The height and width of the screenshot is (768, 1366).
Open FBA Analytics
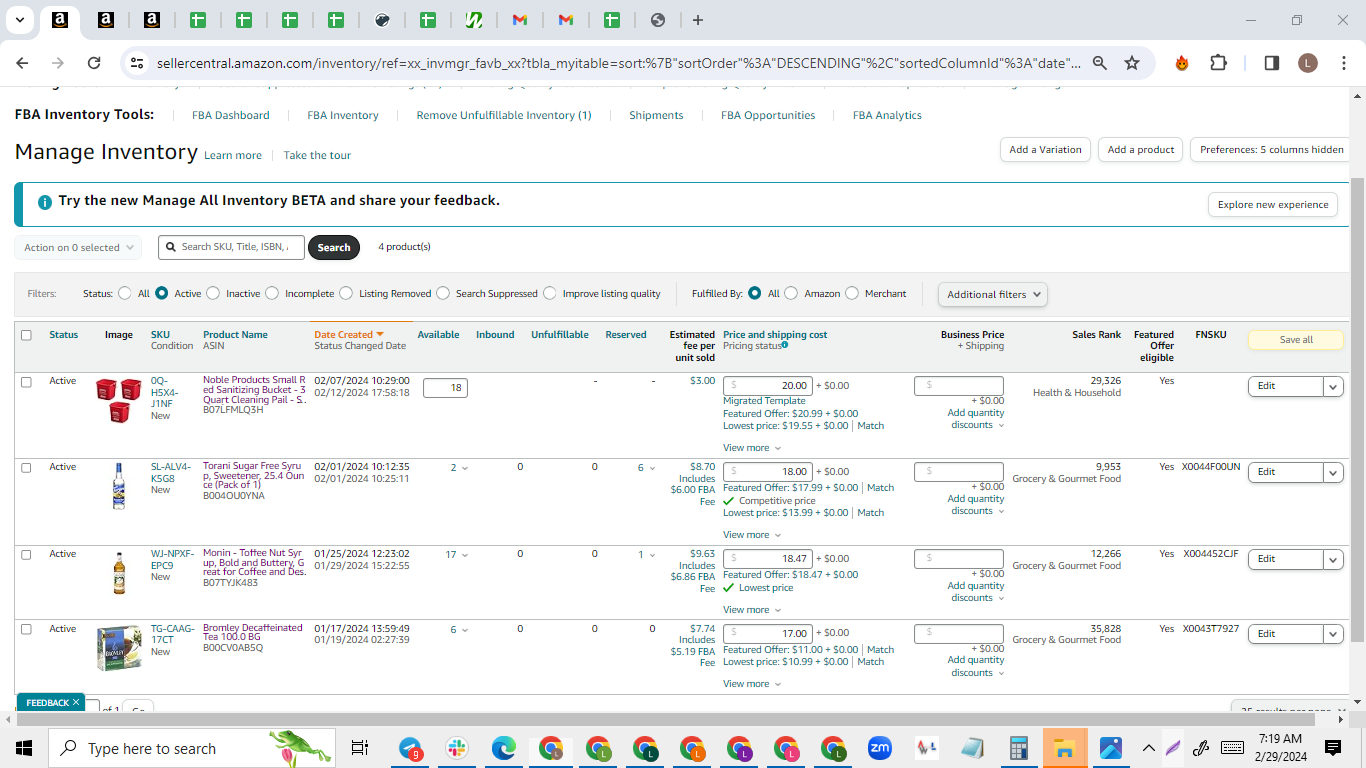(x=887, y=115)
